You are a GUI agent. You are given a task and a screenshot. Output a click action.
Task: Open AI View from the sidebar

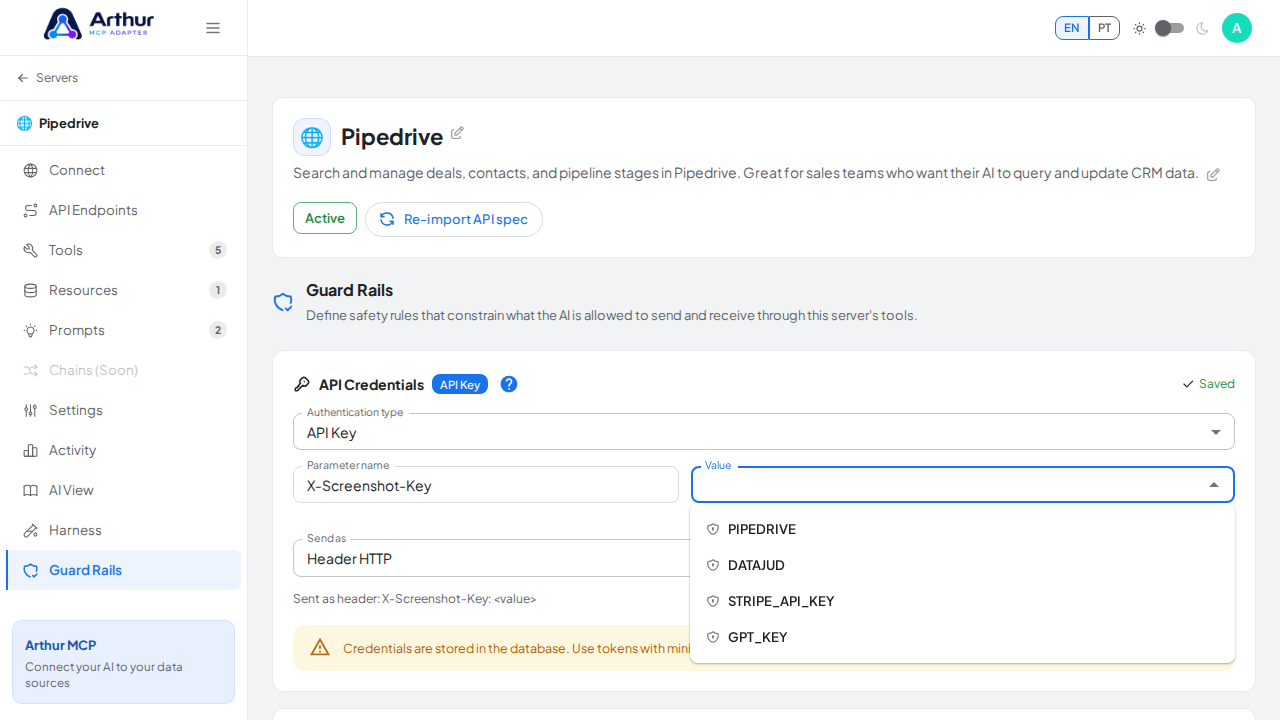[124, 490]
